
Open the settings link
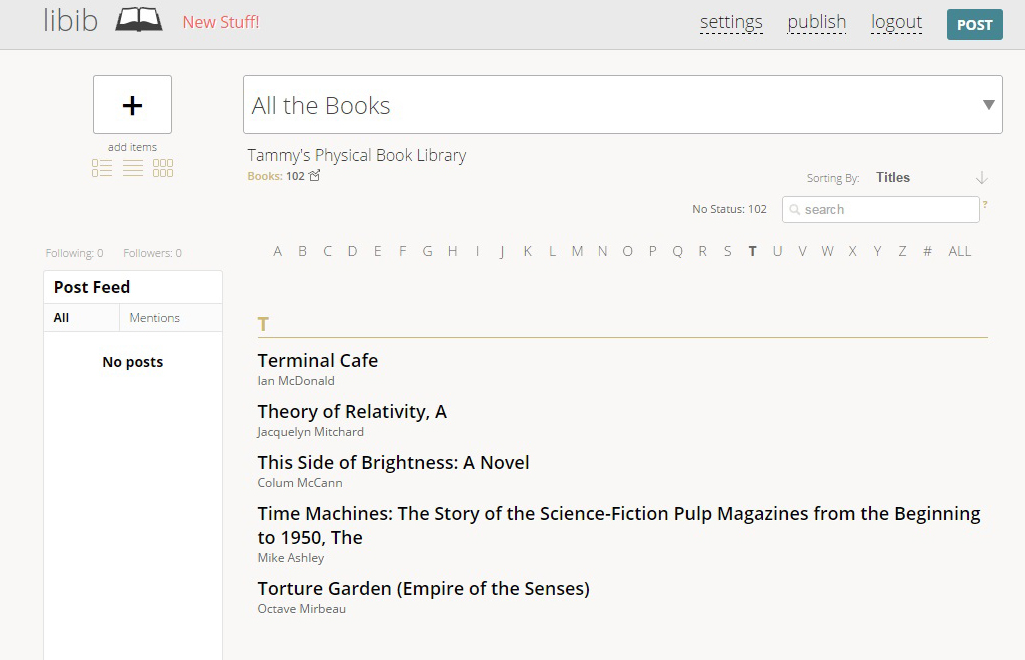(x=731, y=22)
